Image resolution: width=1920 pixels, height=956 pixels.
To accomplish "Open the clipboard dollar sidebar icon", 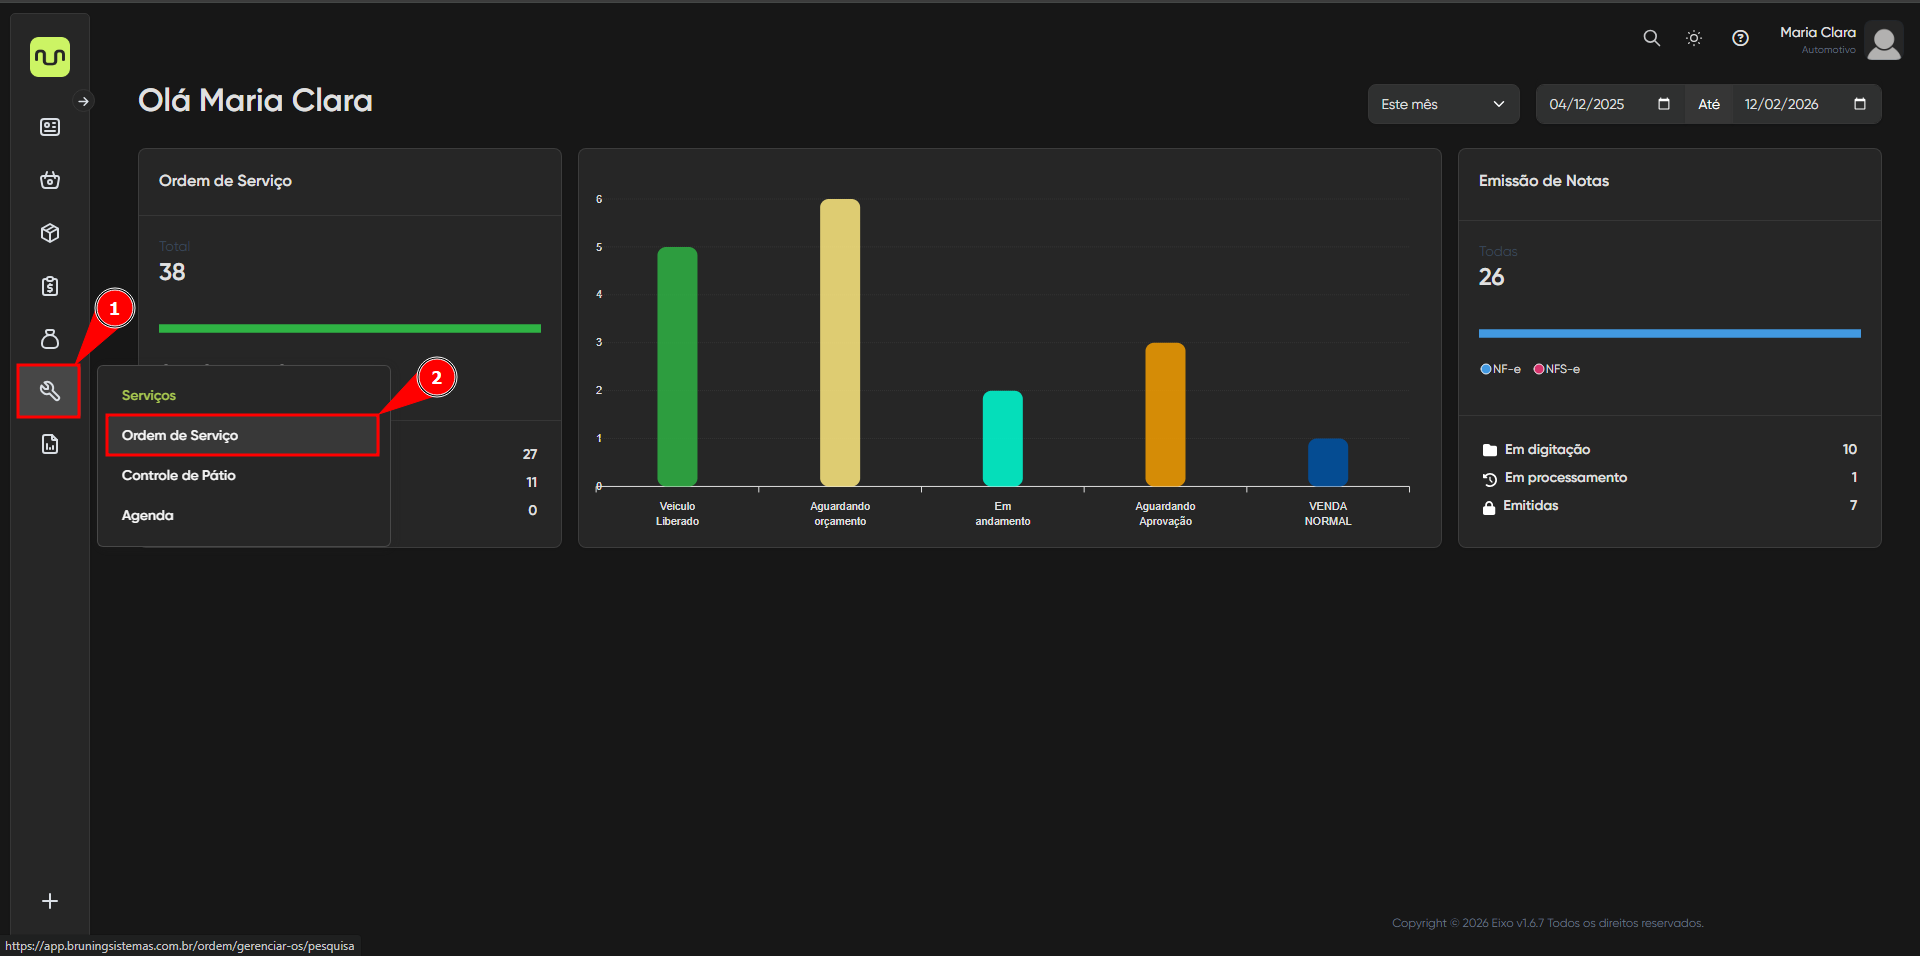I will click(x=50, y=286).
